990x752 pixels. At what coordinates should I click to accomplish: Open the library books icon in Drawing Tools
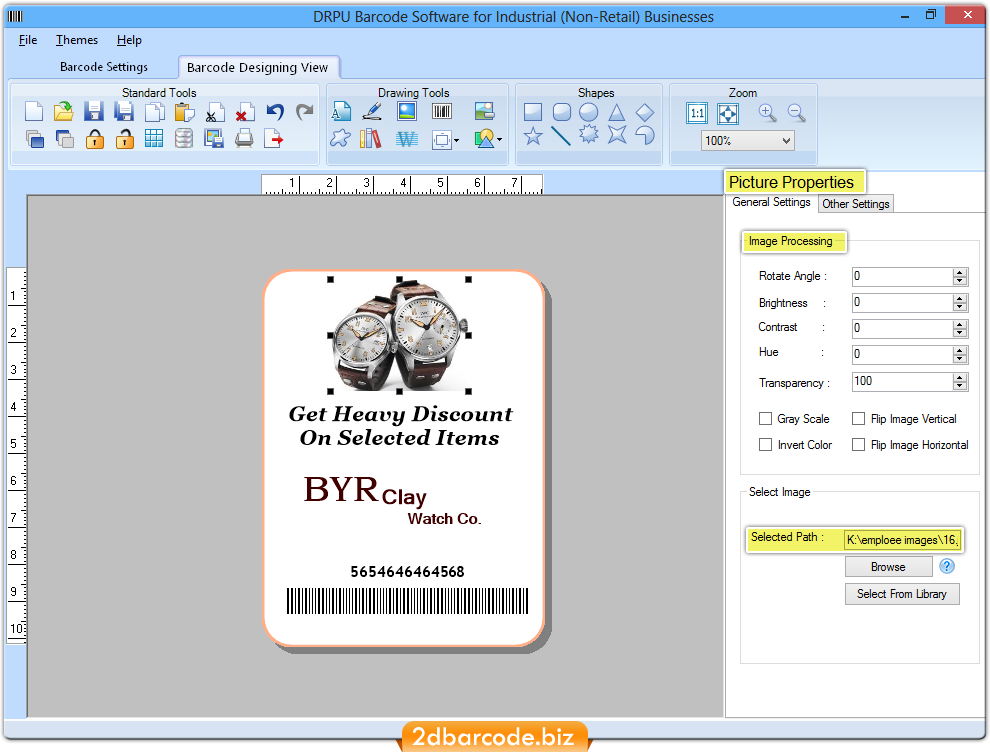tap(371, 138)
